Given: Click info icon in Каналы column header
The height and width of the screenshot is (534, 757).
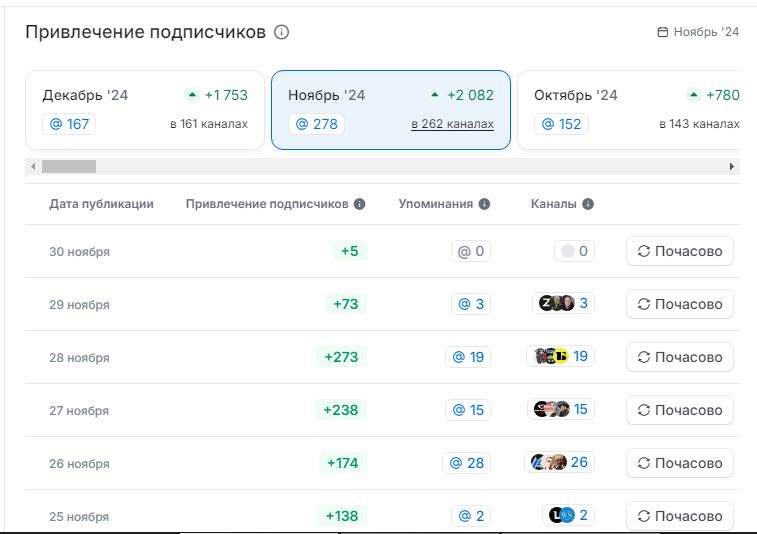Looking at the screenshot, I should (x=588, y=204).
